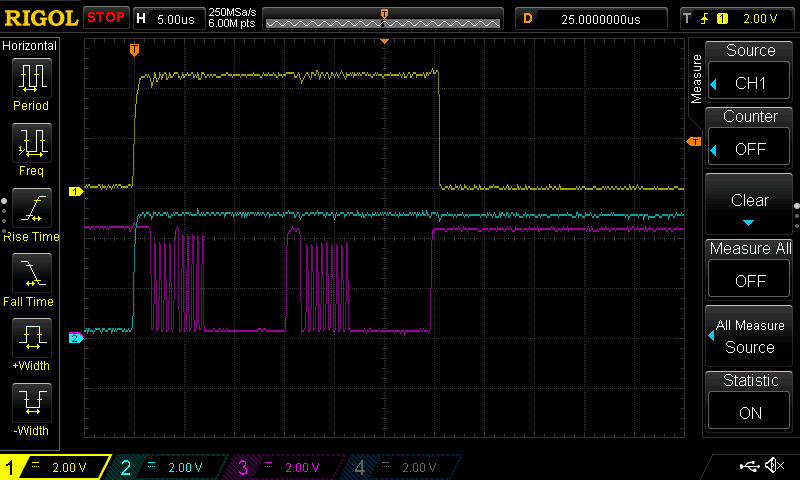The width and height of the screenshot is (800, 480).
Task: Choose the Rise Time measurement icon
Action: (31, 210)
